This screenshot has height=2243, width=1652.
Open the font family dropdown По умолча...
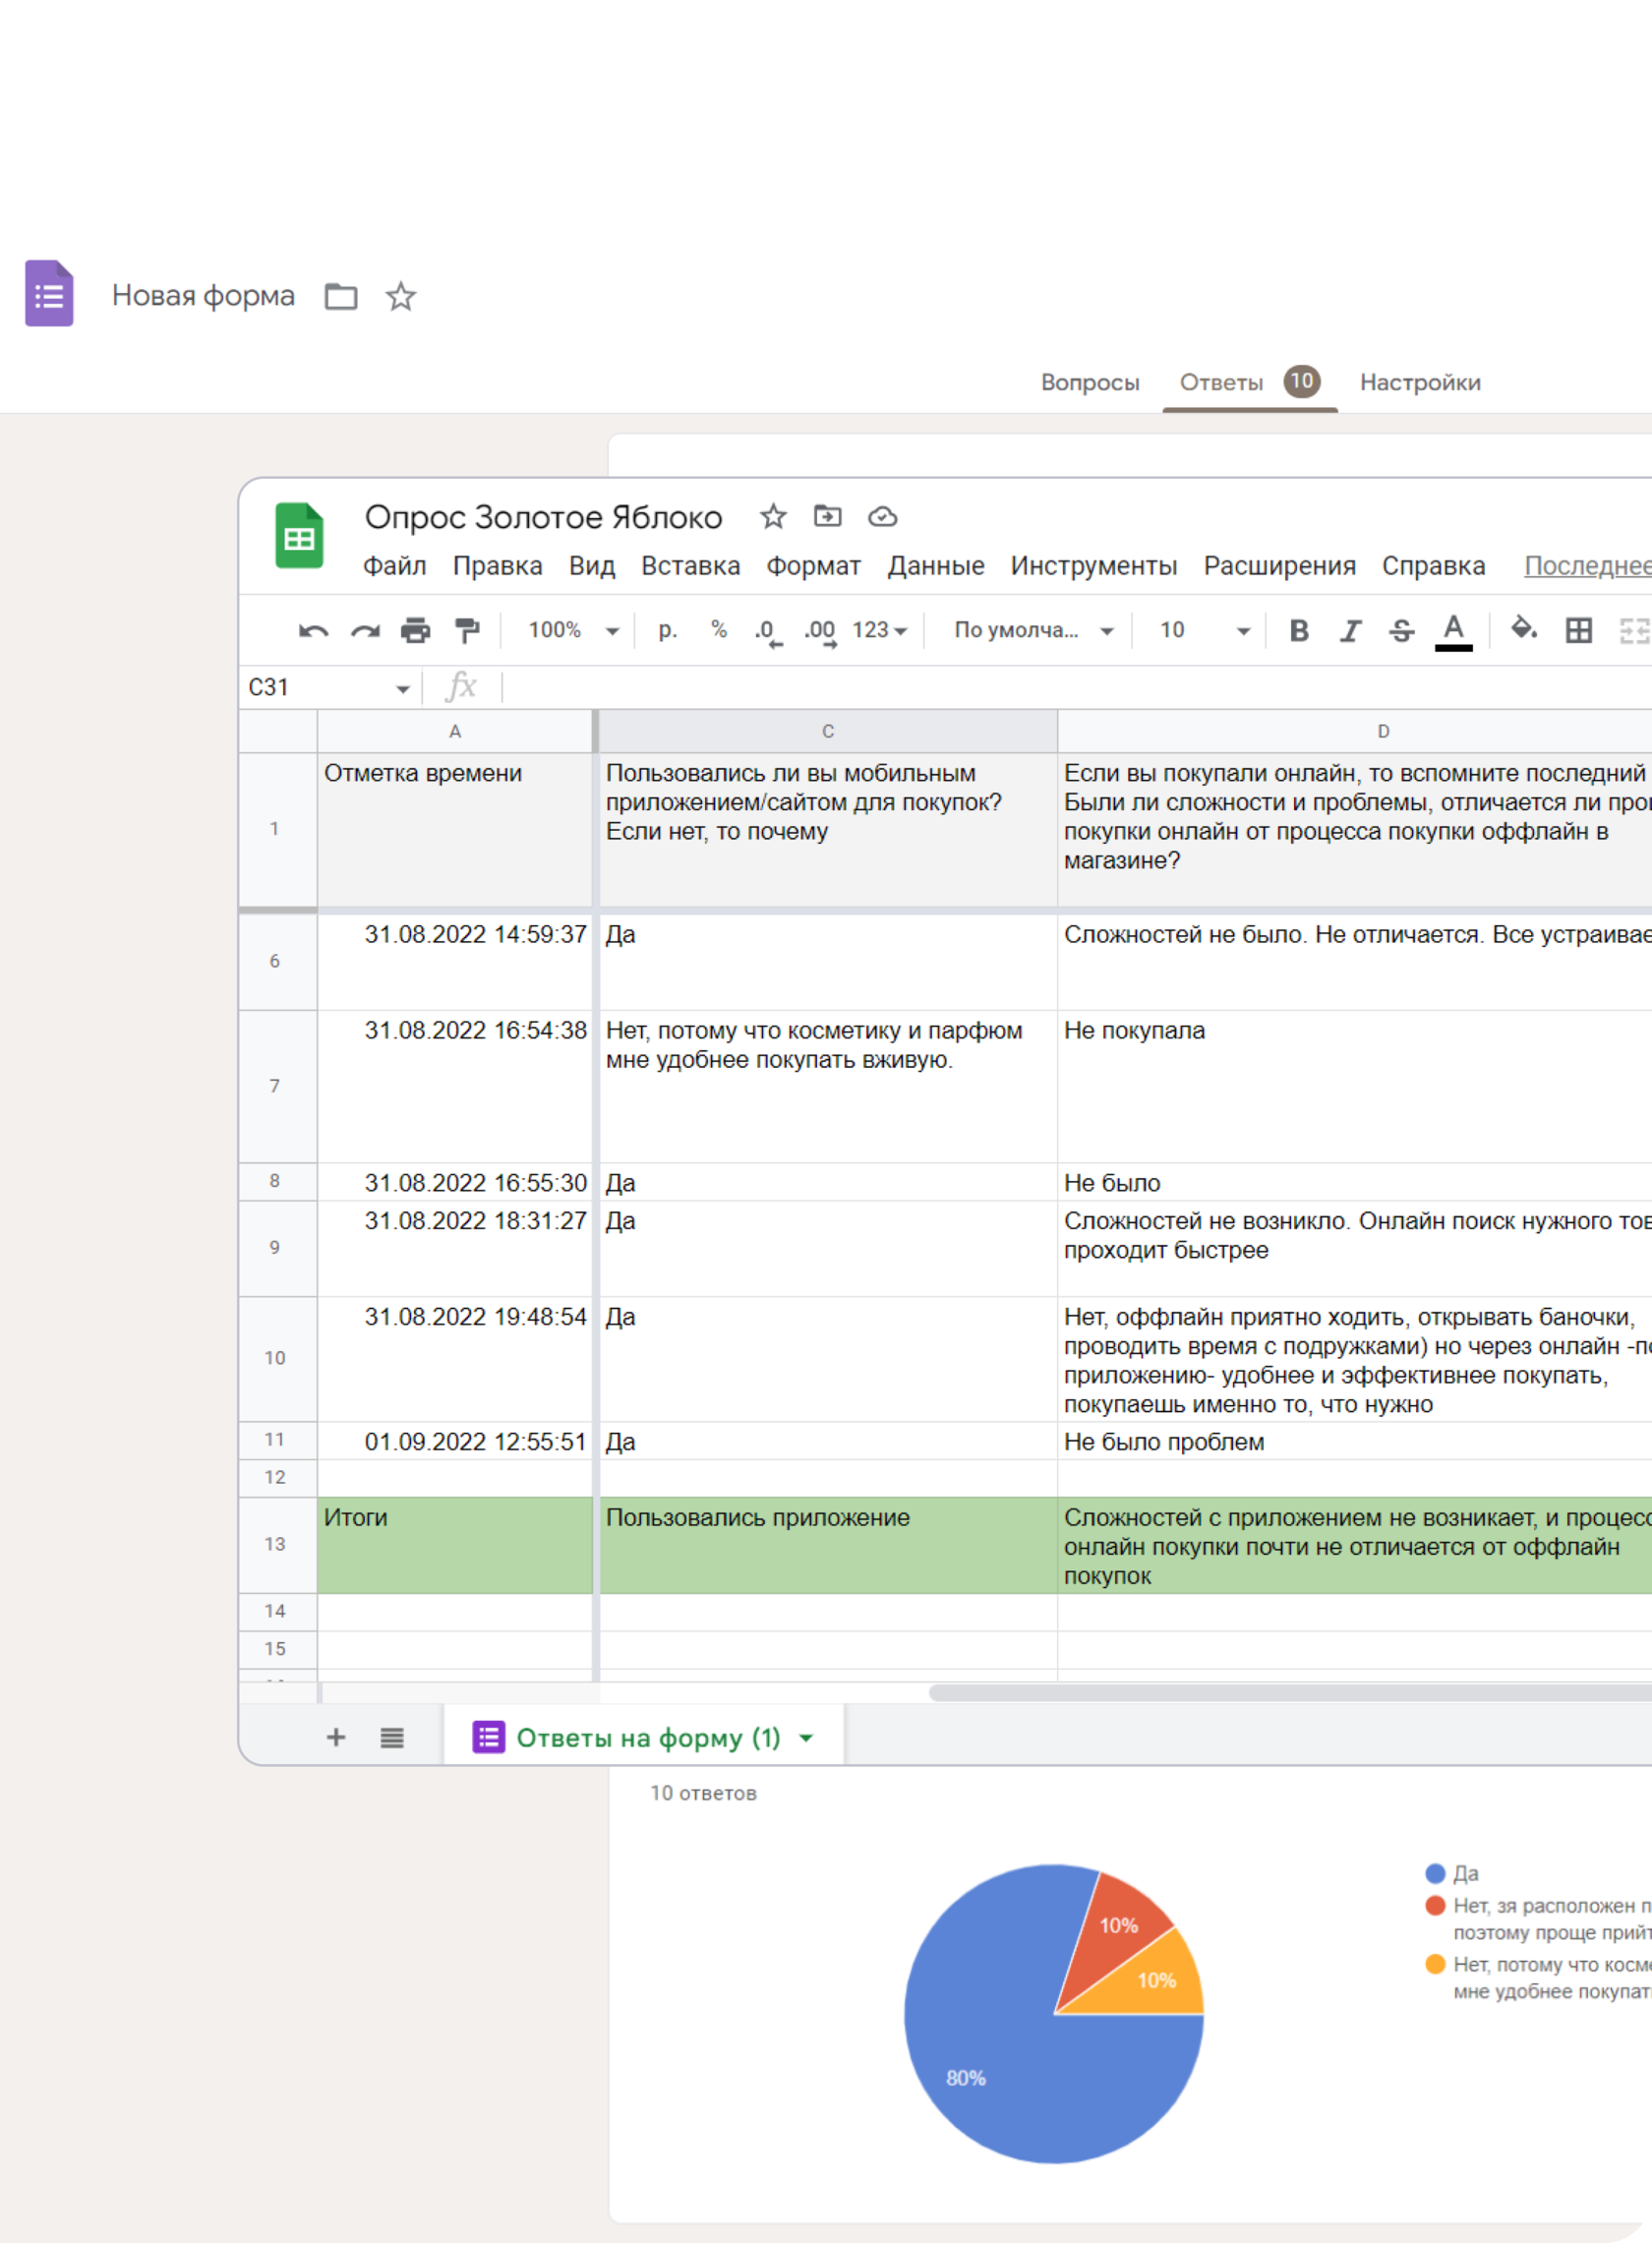tap(1033, 631)
